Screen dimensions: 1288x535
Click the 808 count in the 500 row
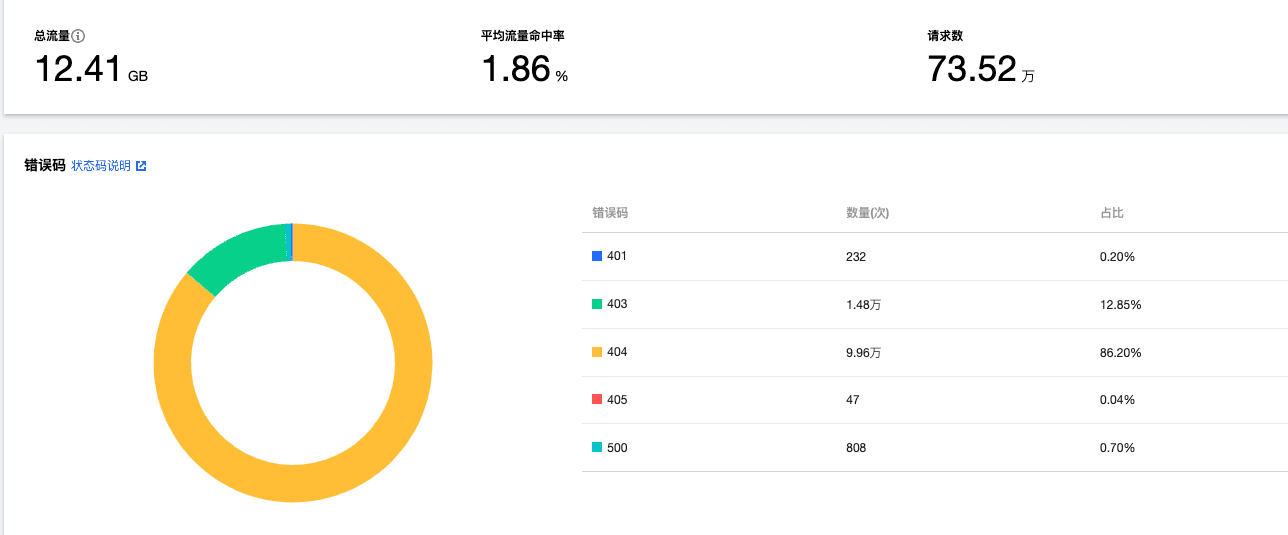(856, 448)
